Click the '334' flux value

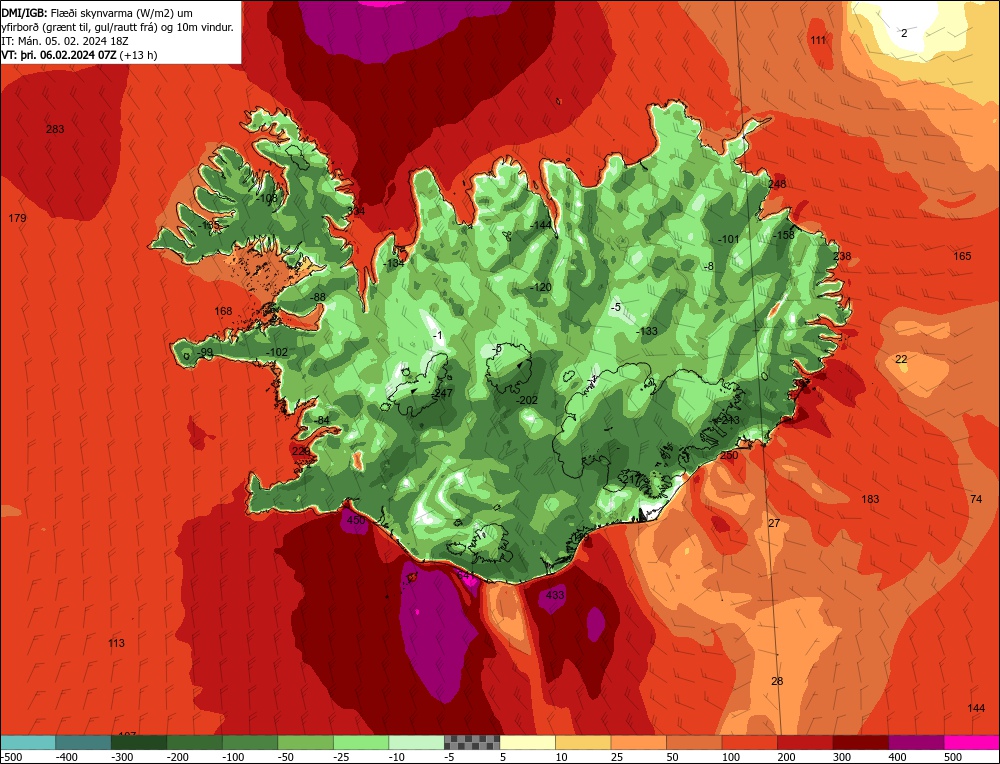[356, 211]
